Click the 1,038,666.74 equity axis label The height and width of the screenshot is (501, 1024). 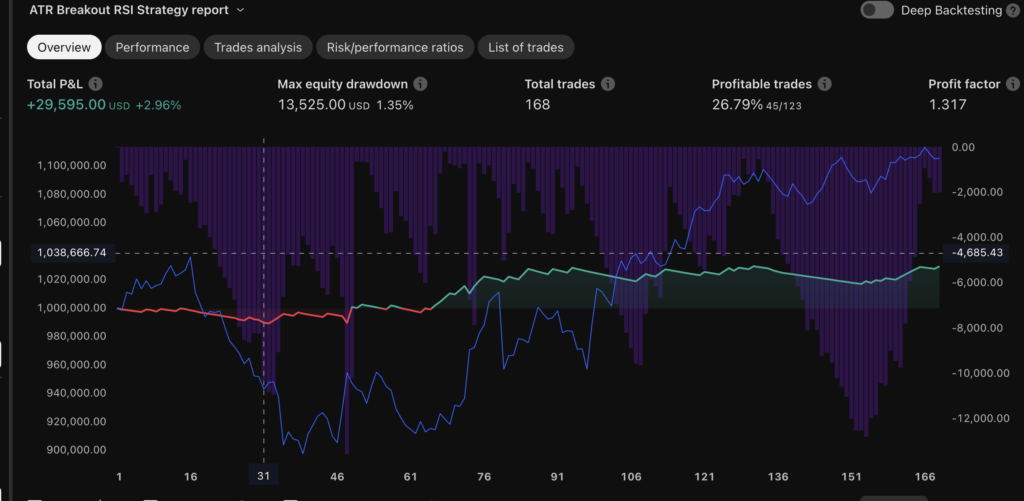(x=73, y=254)
